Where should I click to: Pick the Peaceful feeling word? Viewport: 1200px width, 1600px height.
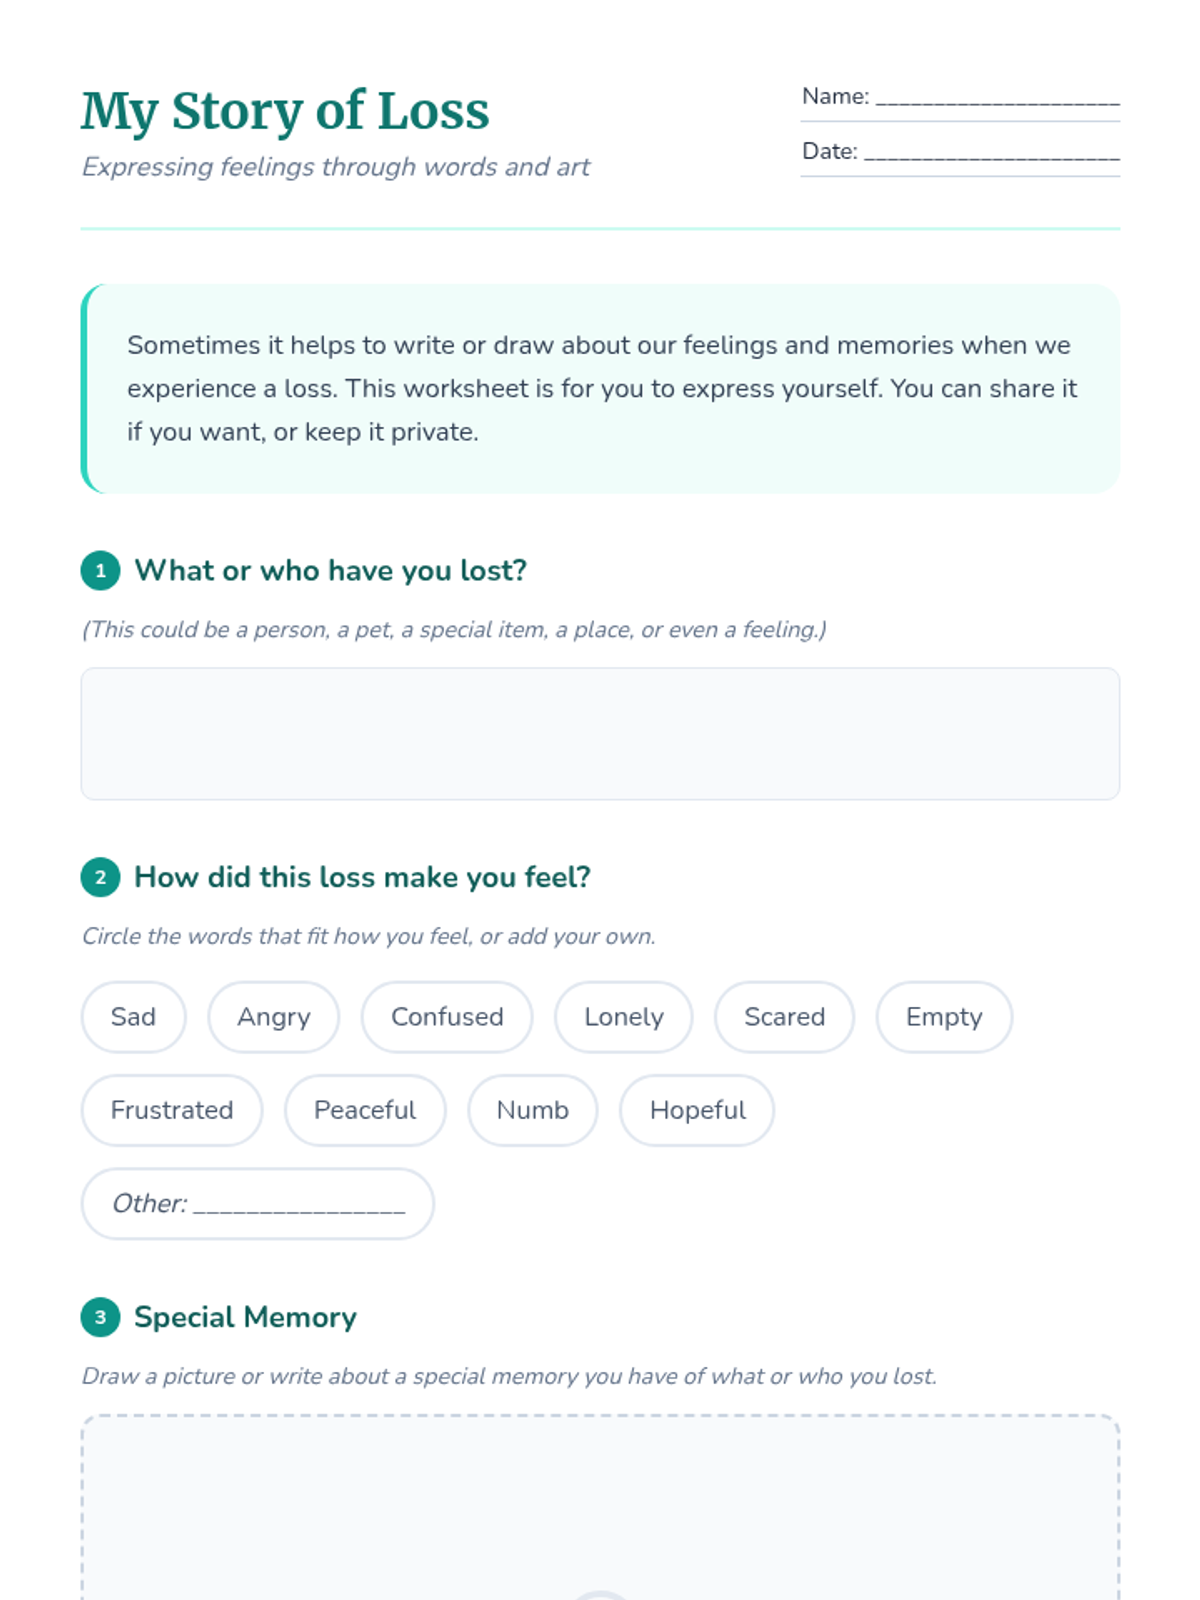tap(365, 1110)
